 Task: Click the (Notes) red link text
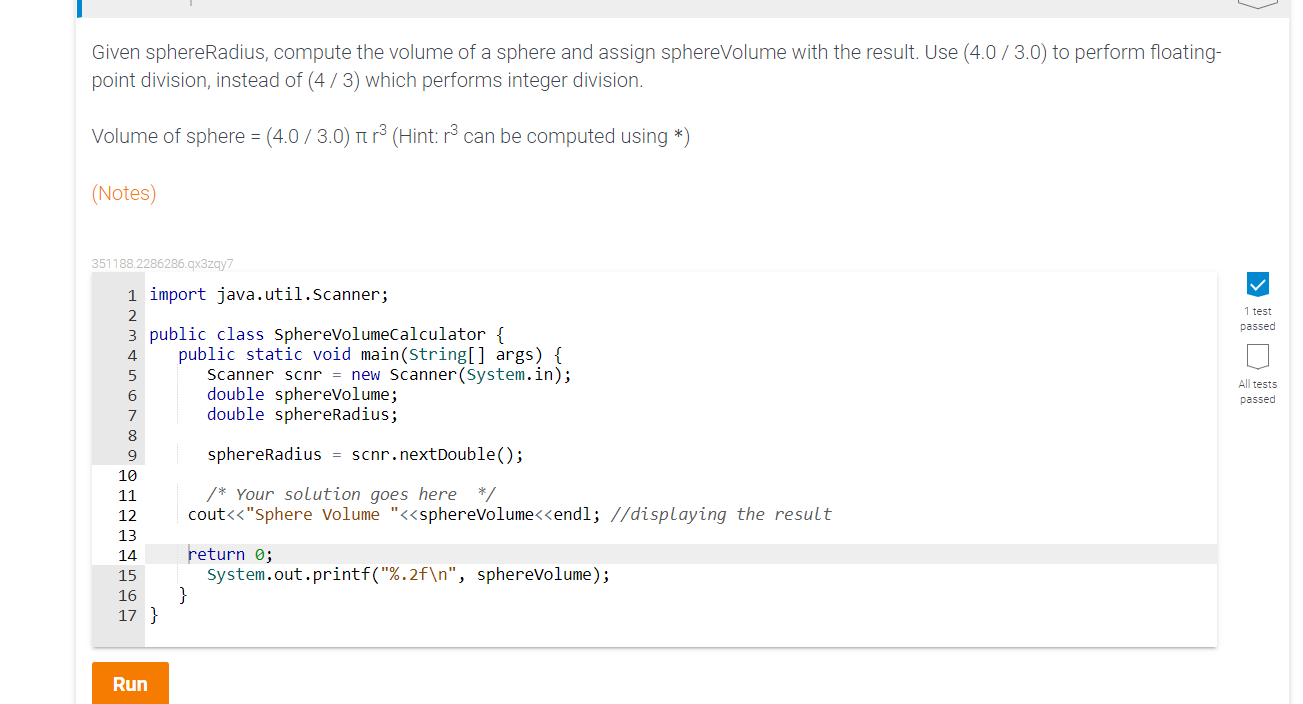123,193
